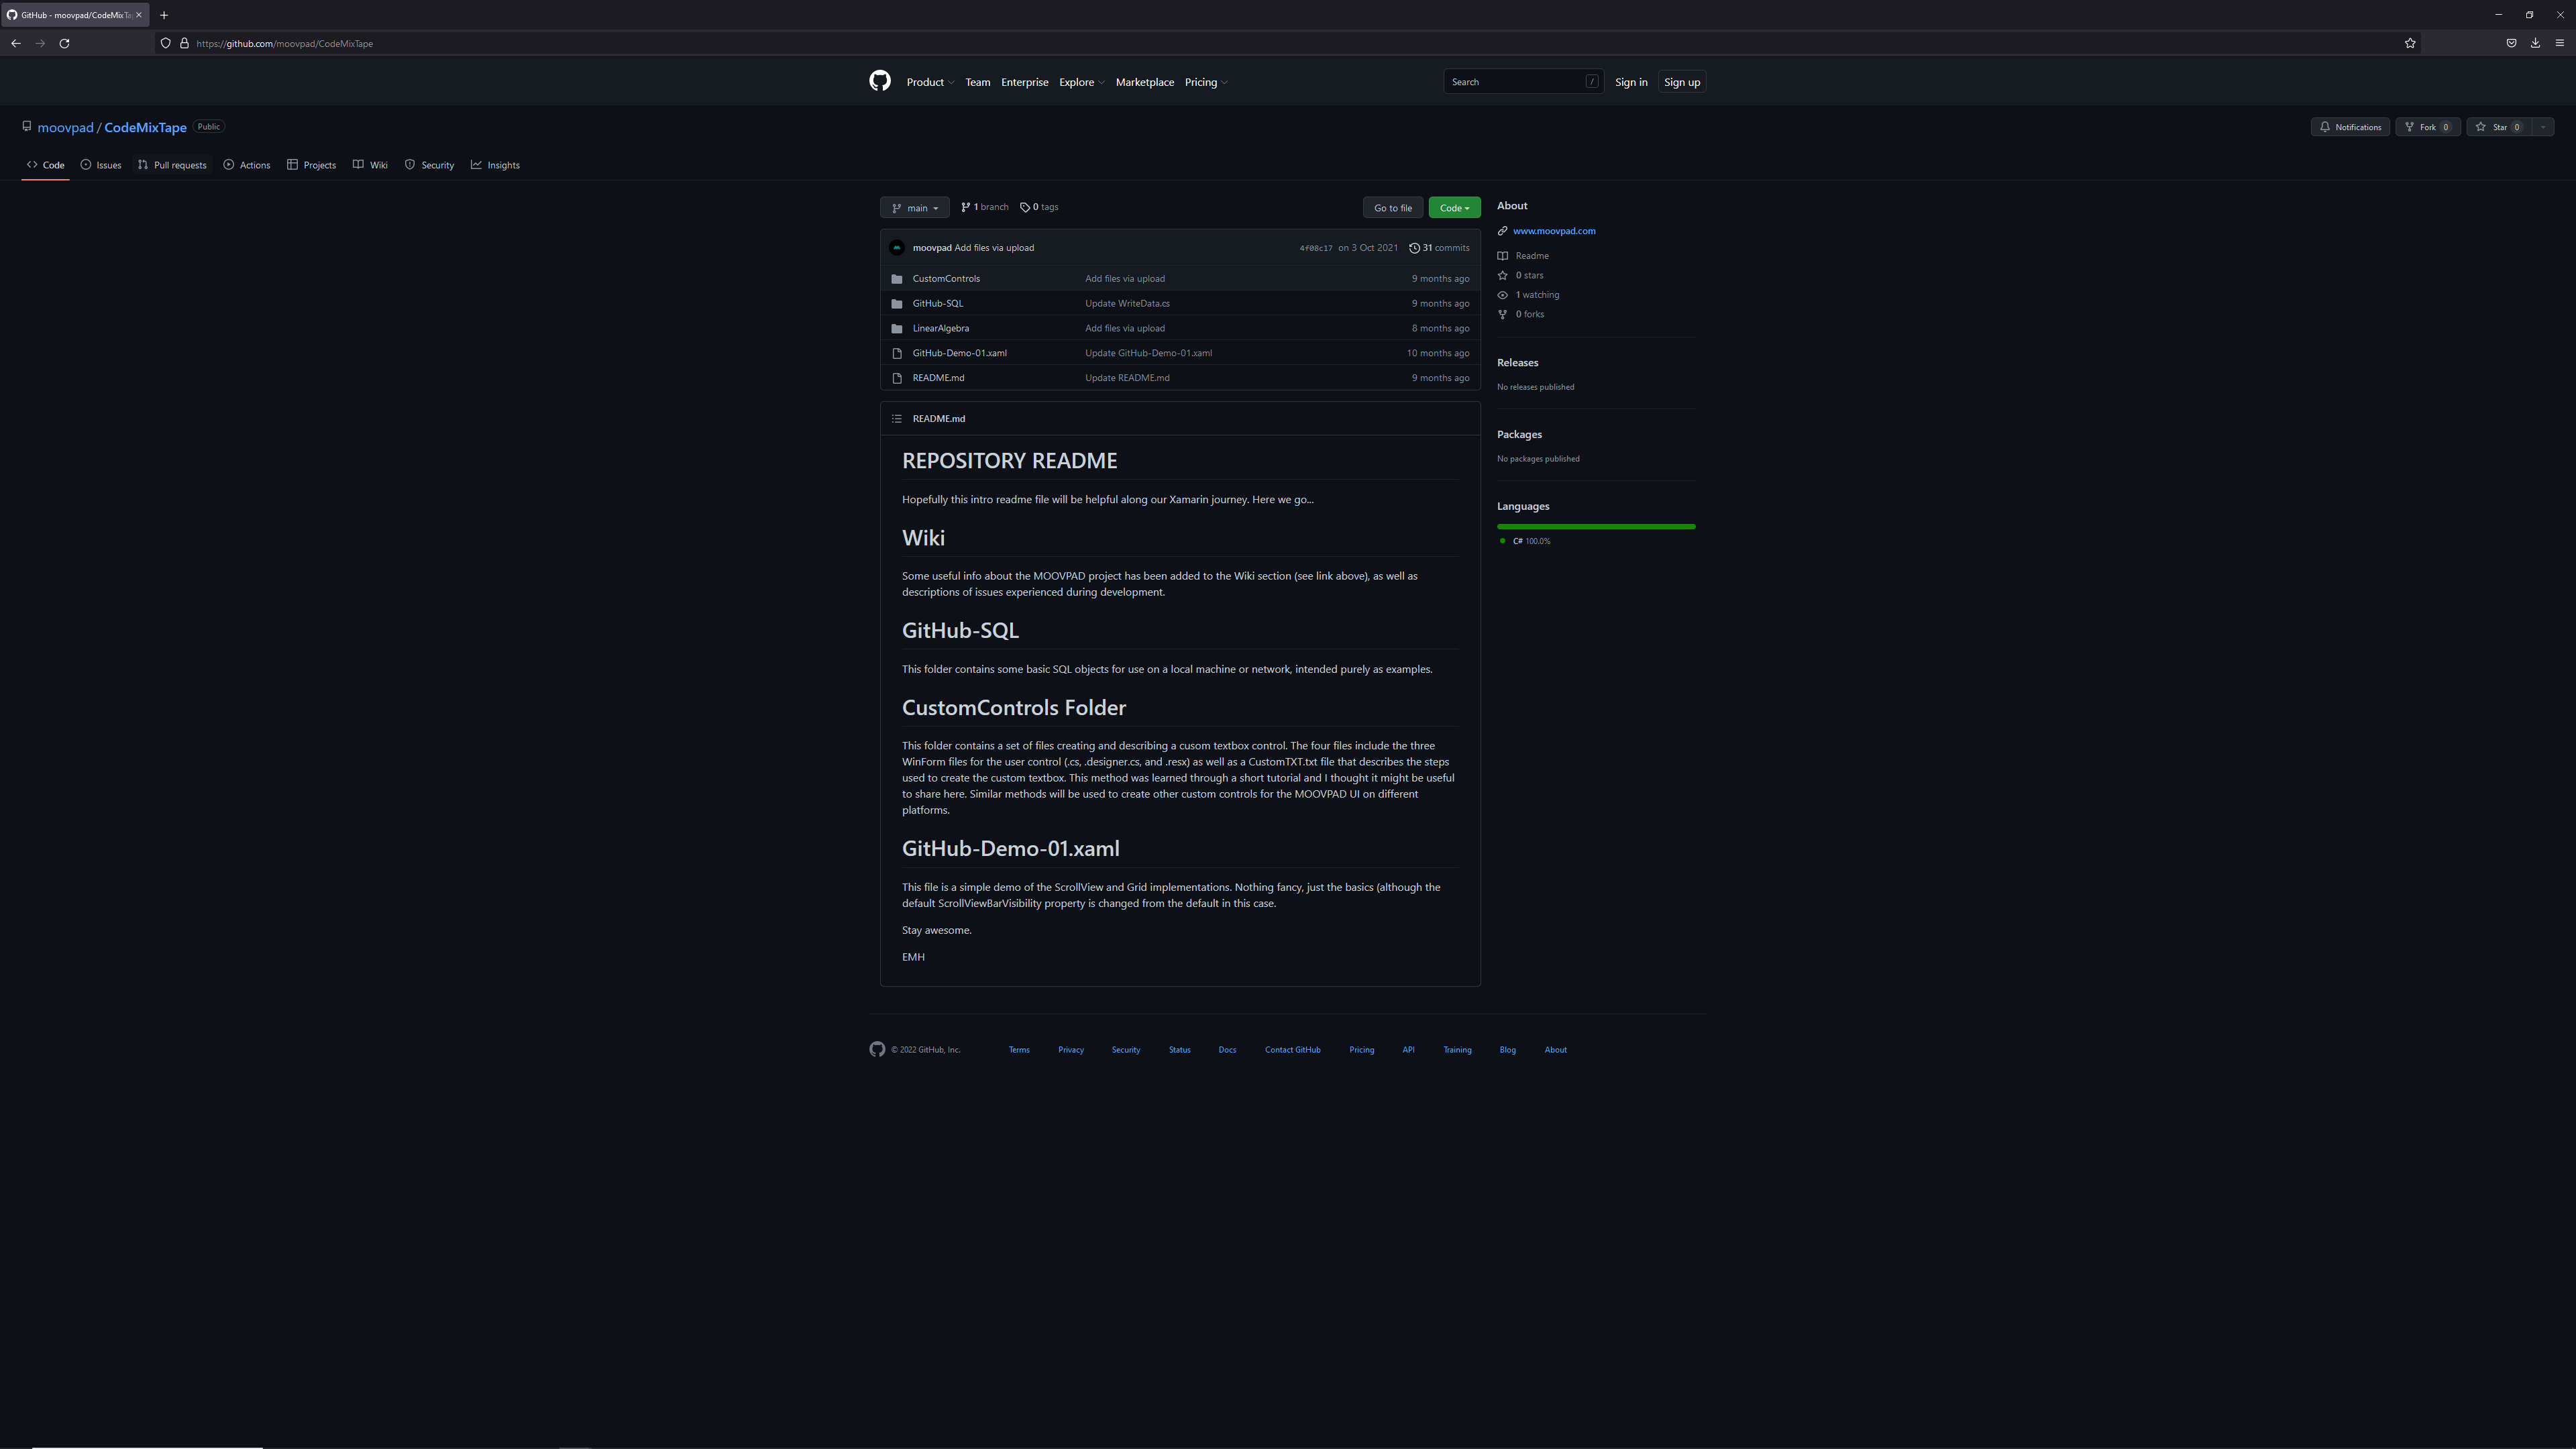The width and height of the screenshot is (2576, 1449).
Task: Click the footer GitHub logo
Action: point(877,1049)
